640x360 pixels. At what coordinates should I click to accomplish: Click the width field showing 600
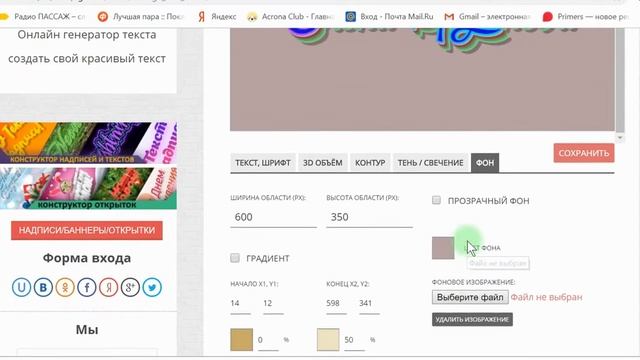click(x=273, y=217)
